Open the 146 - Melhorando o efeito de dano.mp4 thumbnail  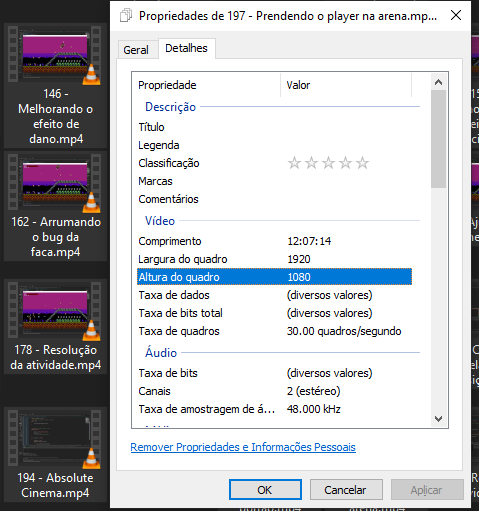(x=55, y=54)
